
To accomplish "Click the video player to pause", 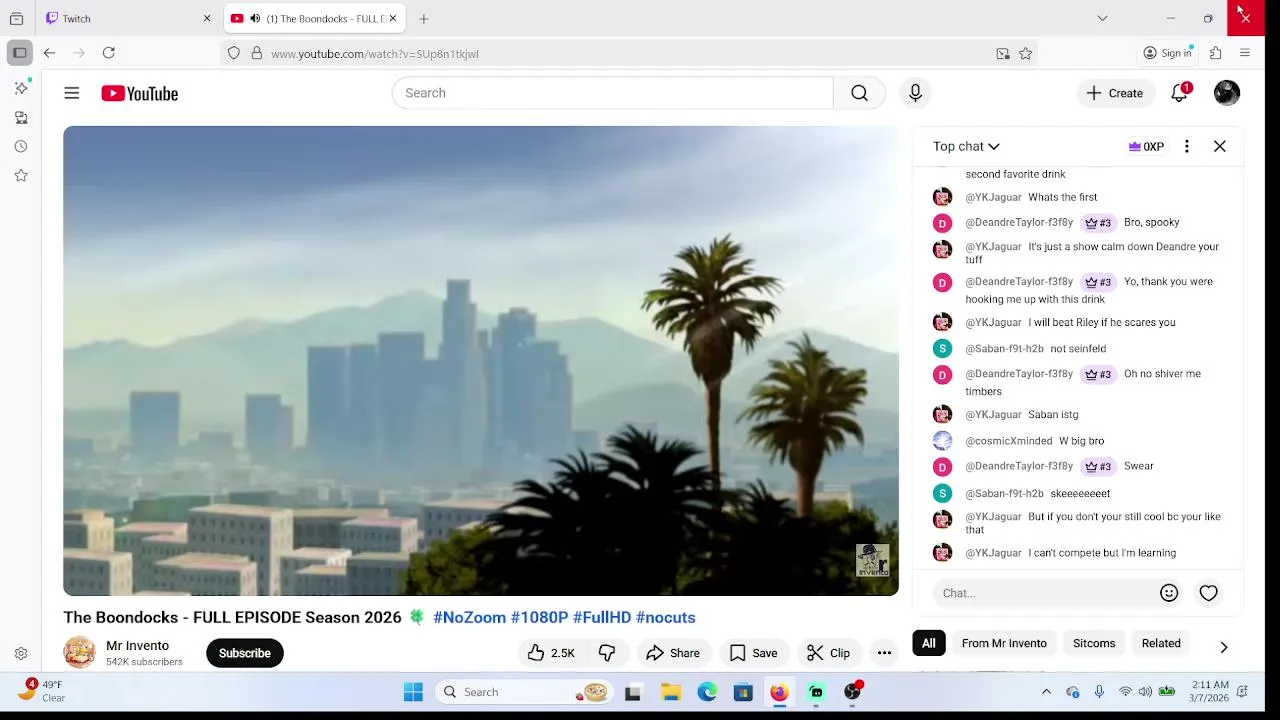I will tap(481, 361).
